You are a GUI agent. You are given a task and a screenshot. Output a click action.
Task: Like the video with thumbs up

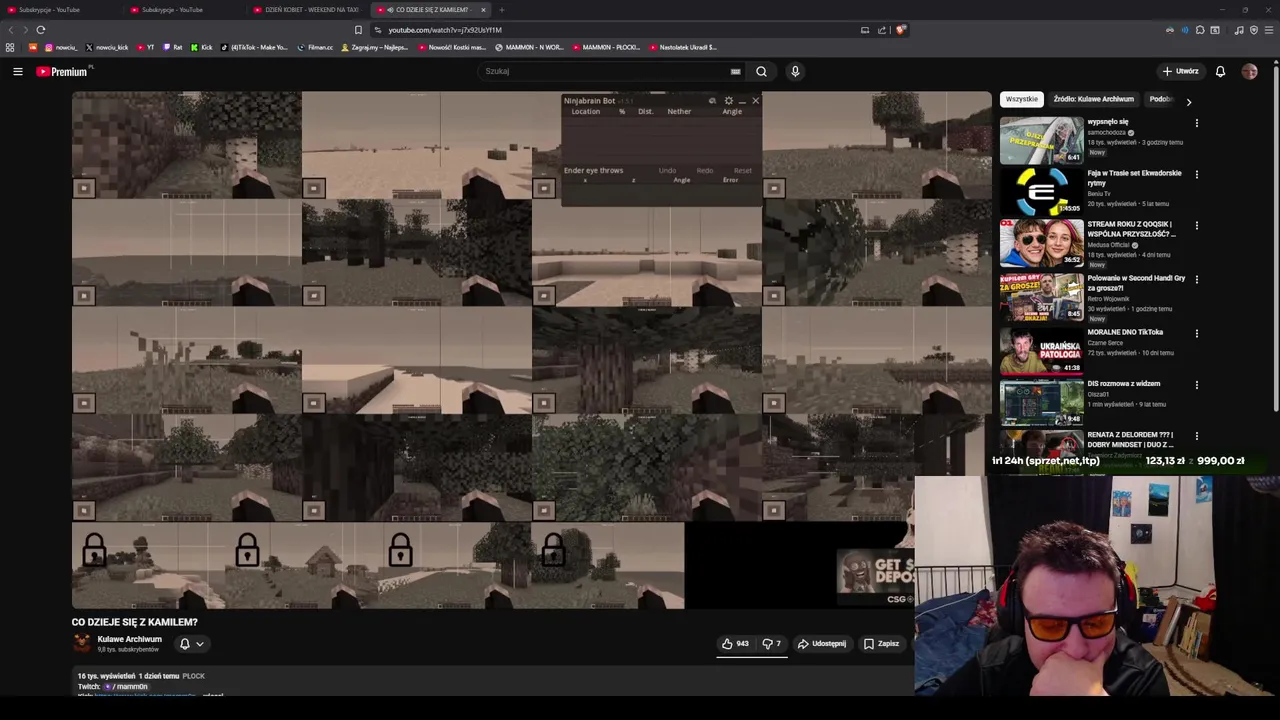735,644
